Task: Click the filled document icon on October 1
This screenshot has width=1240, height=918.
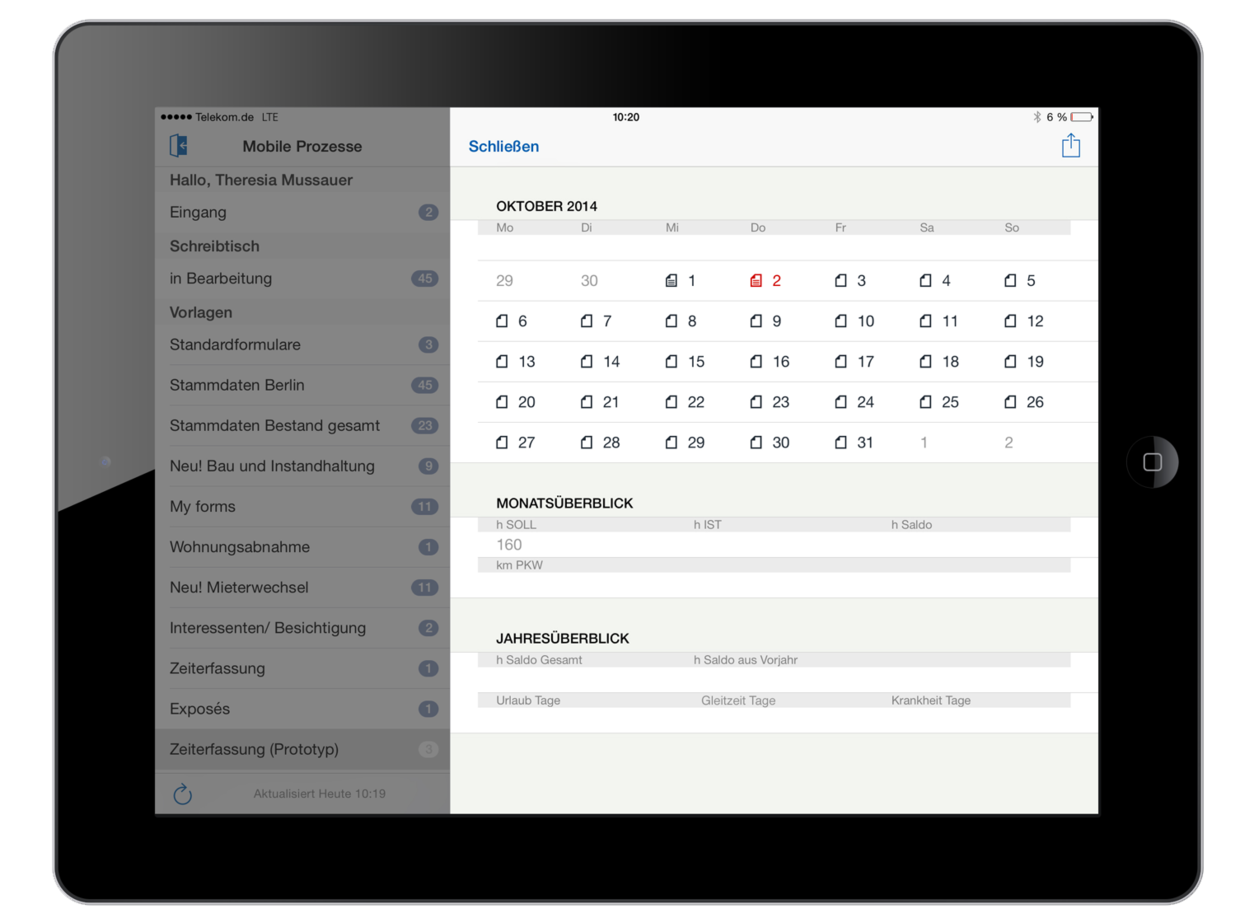Action: point(670,280)
